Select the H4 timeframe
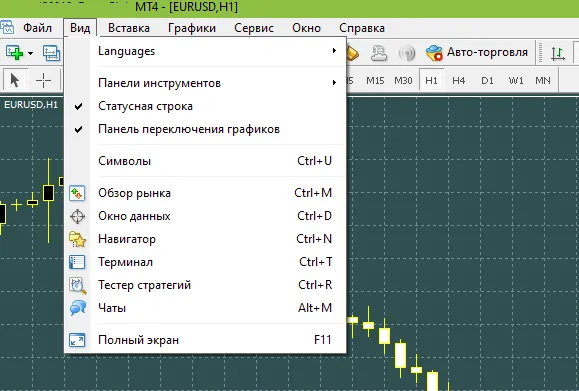This screenshot has height=391, width=579. pyautogui.click(x=459, y=80)
